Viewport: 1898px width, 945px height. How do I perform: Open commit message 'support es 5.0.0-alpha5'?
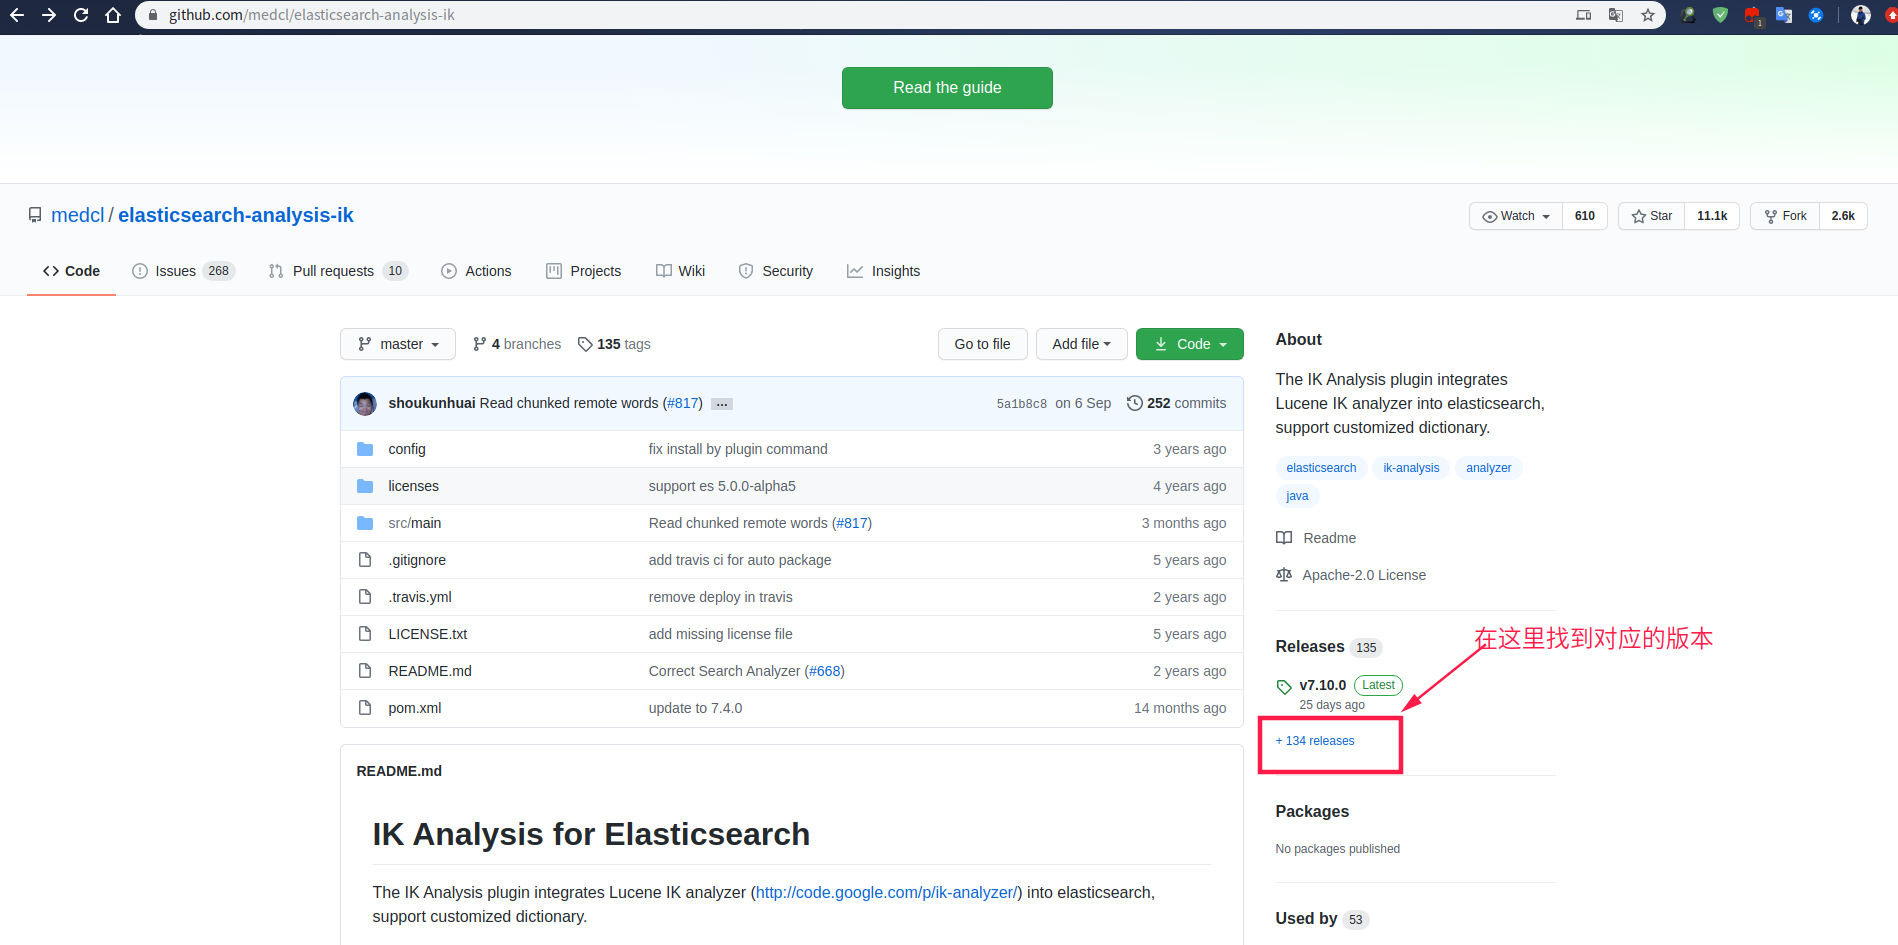(x=722, y=486)
